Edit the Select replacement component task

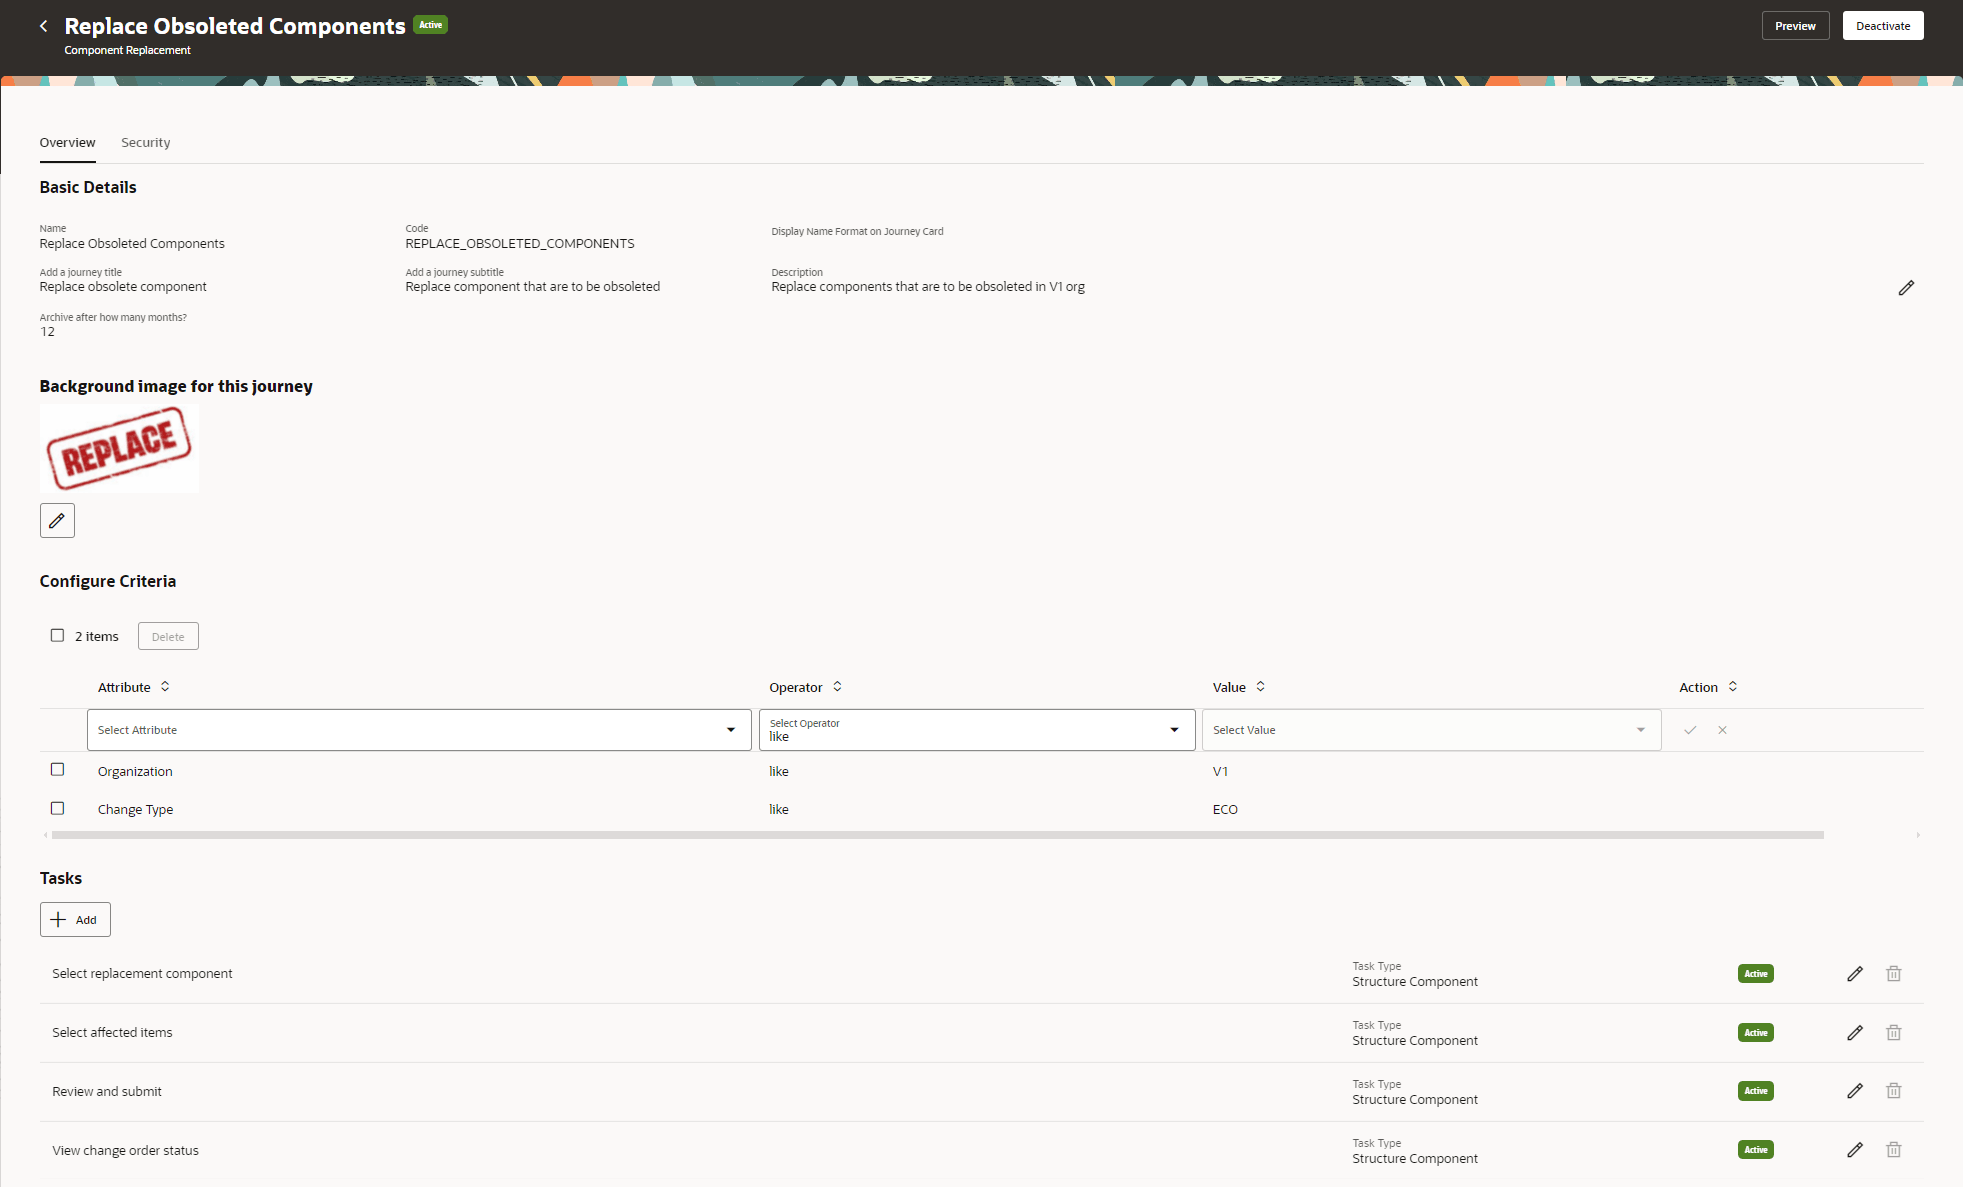coord(1855,974)
